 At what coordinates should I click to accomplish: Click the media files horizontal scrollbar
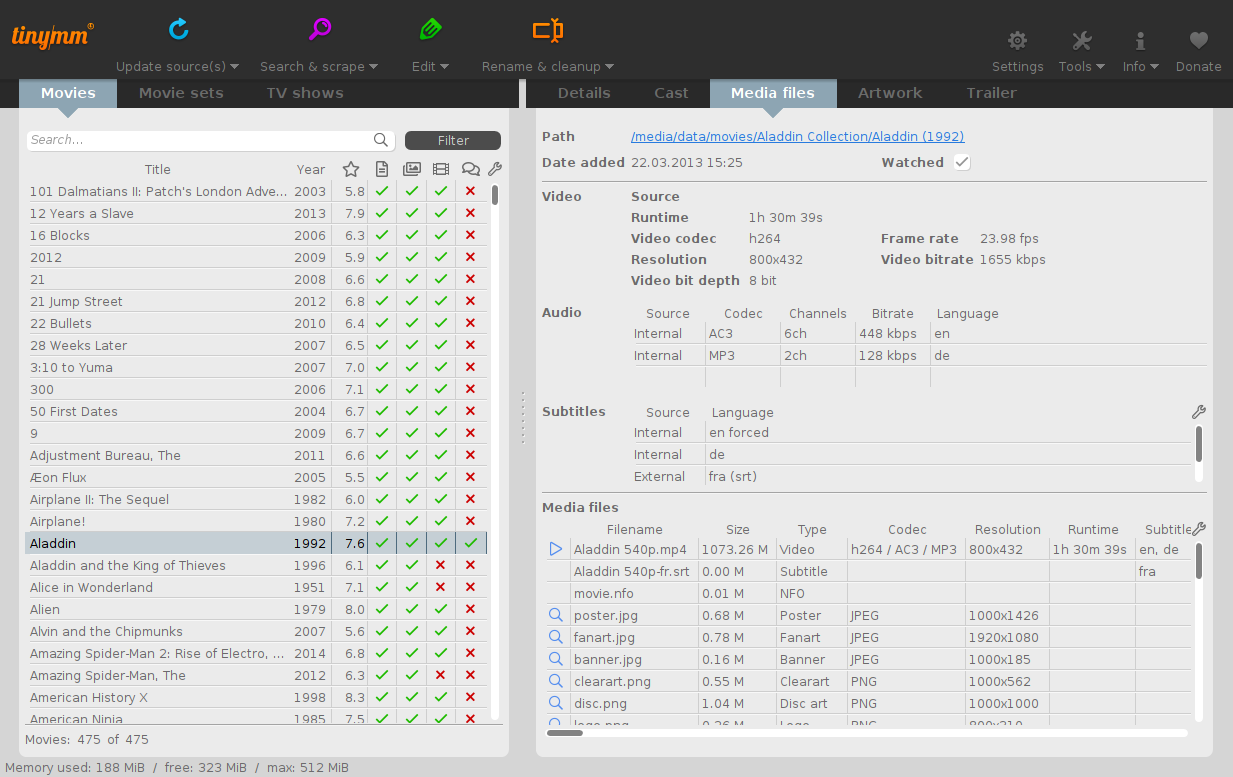565,733
